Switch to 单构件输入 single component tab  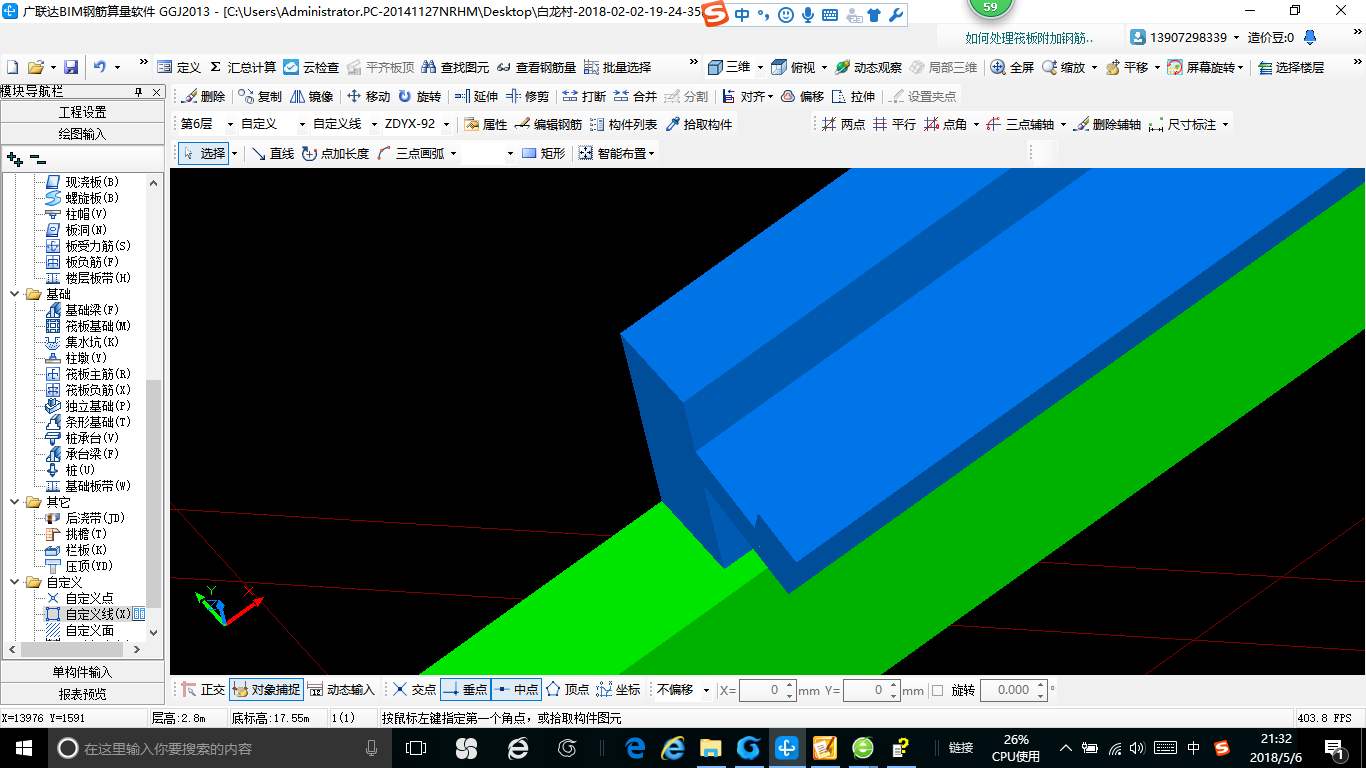[x=82, y=672]
